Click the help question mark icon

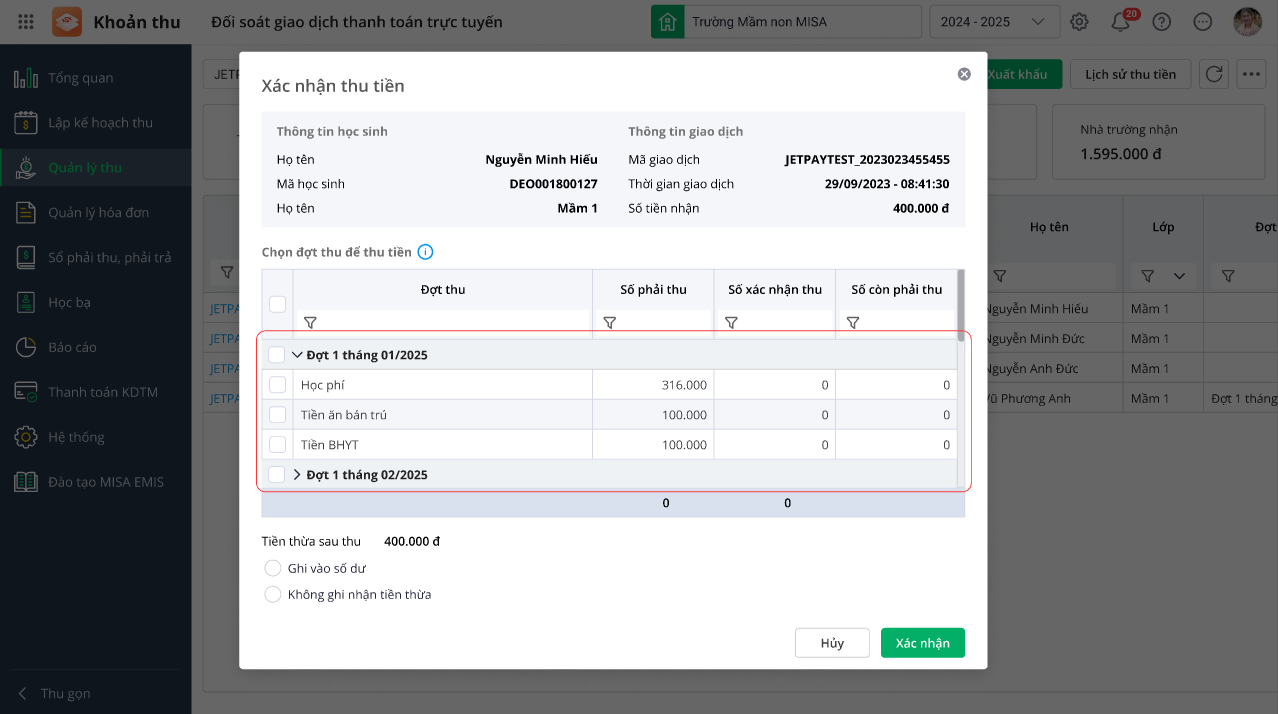(1161, 22)
